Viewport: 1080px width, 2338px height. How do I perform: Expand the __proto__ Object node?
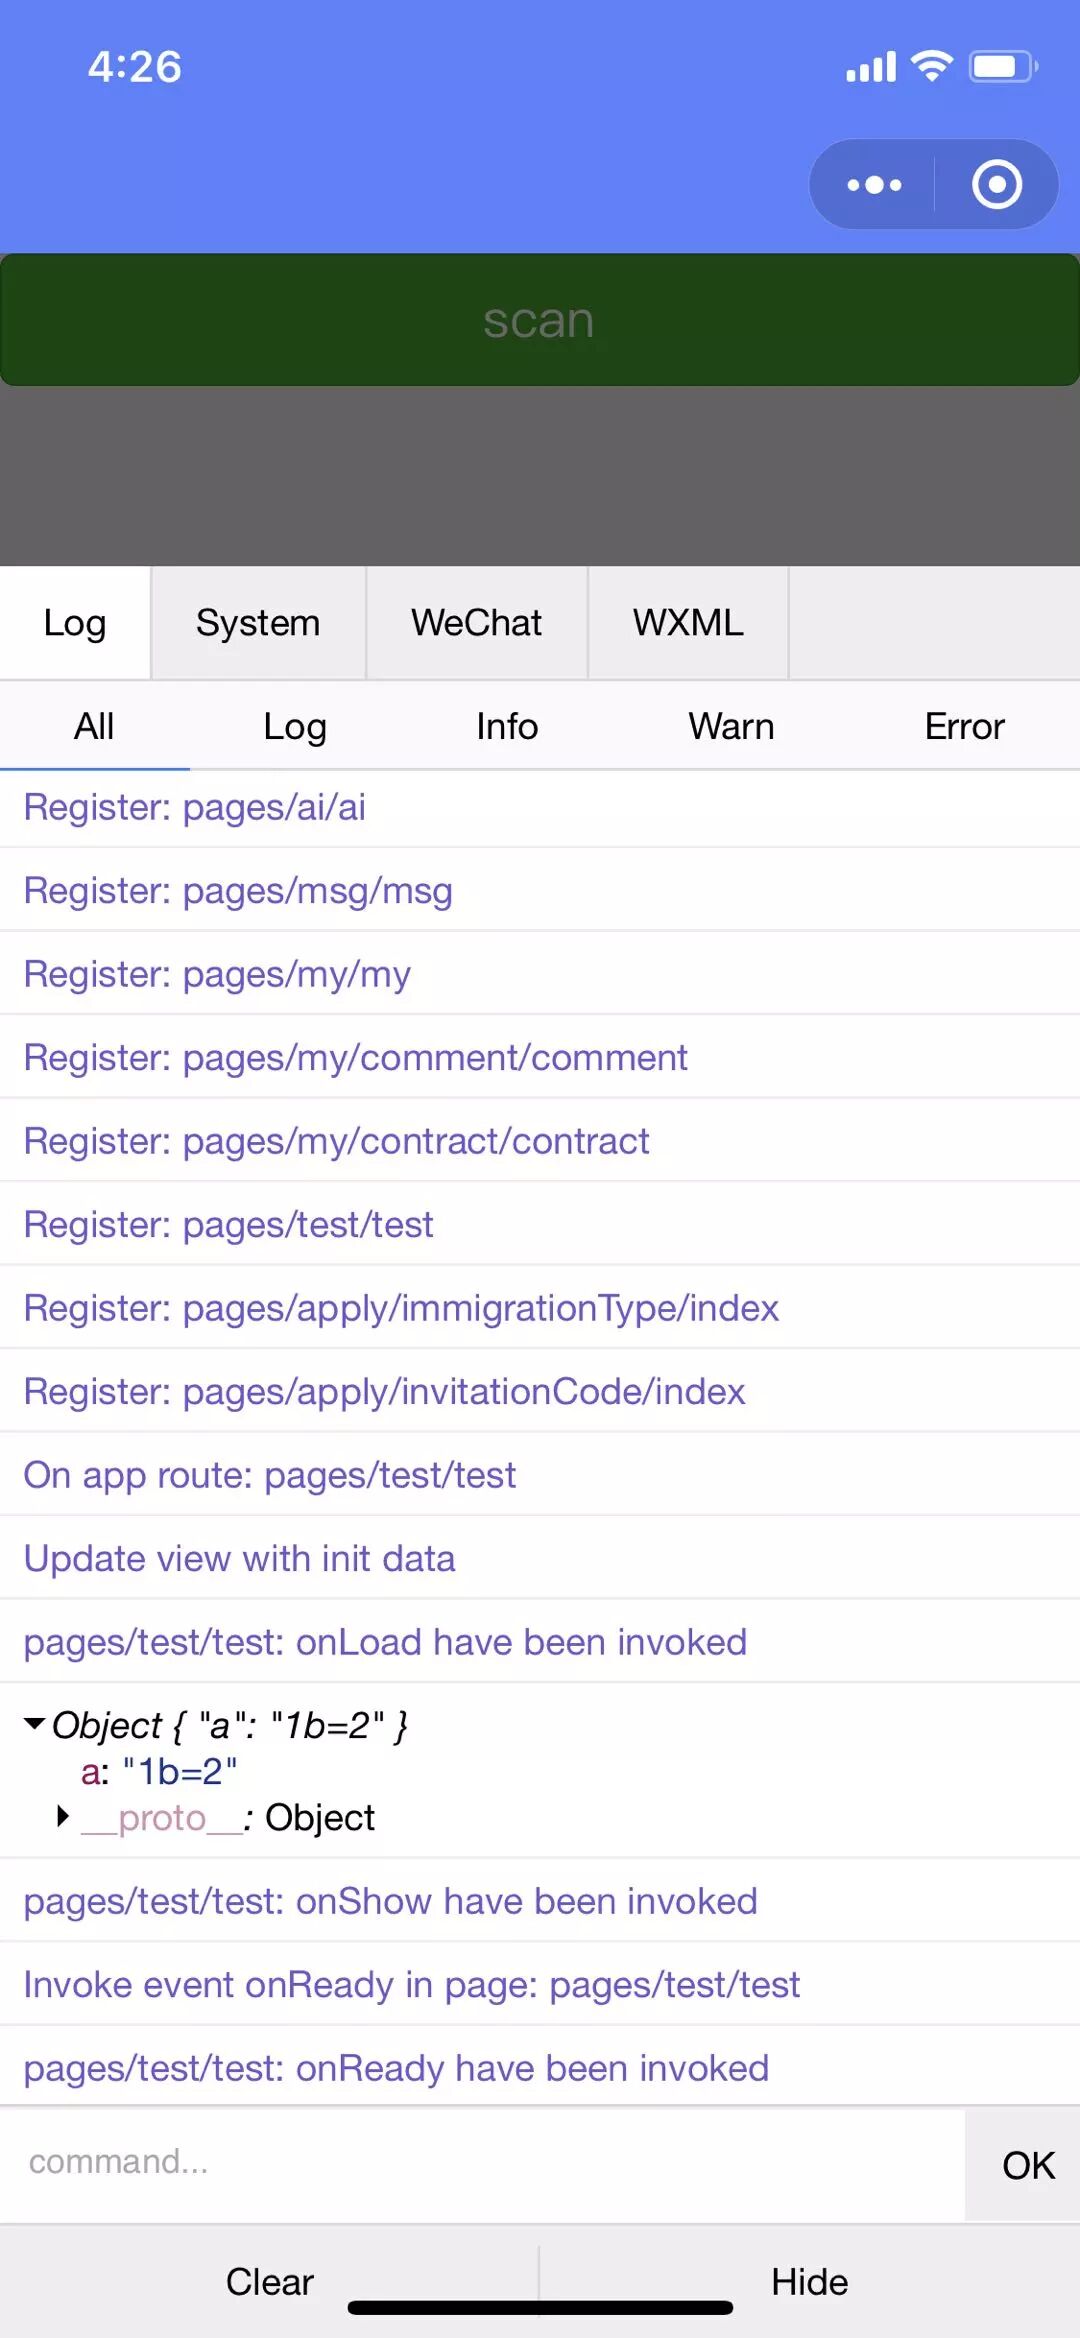63,1816
